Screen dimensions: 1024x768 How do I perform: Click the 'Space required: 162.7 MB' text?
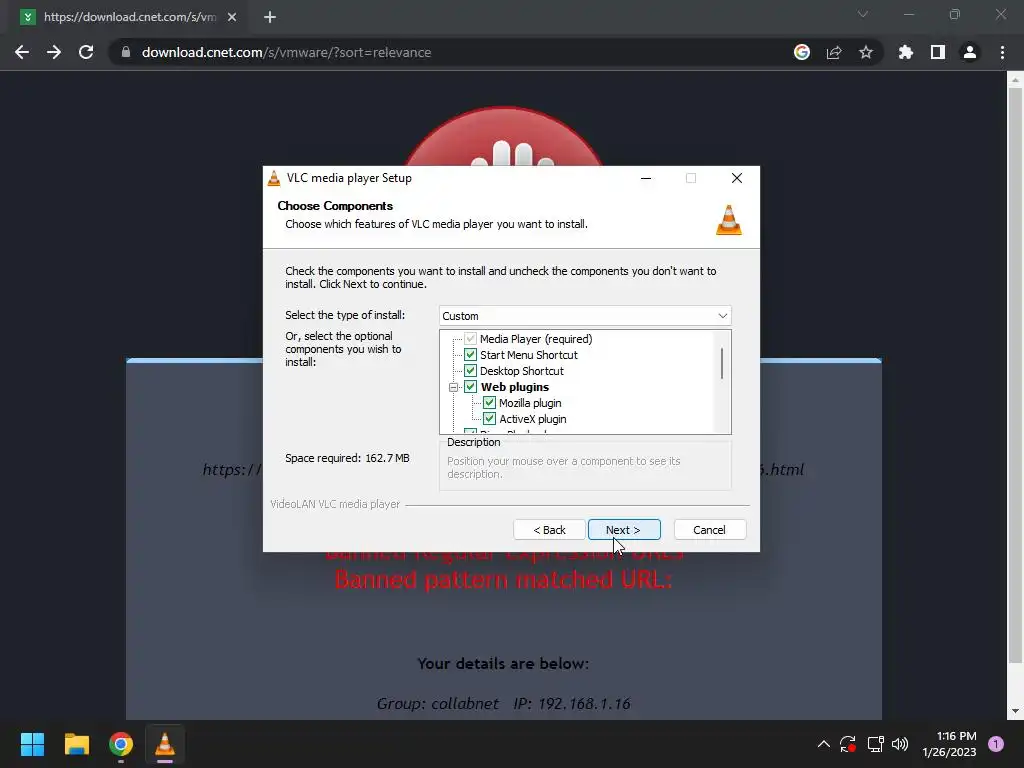tap(347, 458)
